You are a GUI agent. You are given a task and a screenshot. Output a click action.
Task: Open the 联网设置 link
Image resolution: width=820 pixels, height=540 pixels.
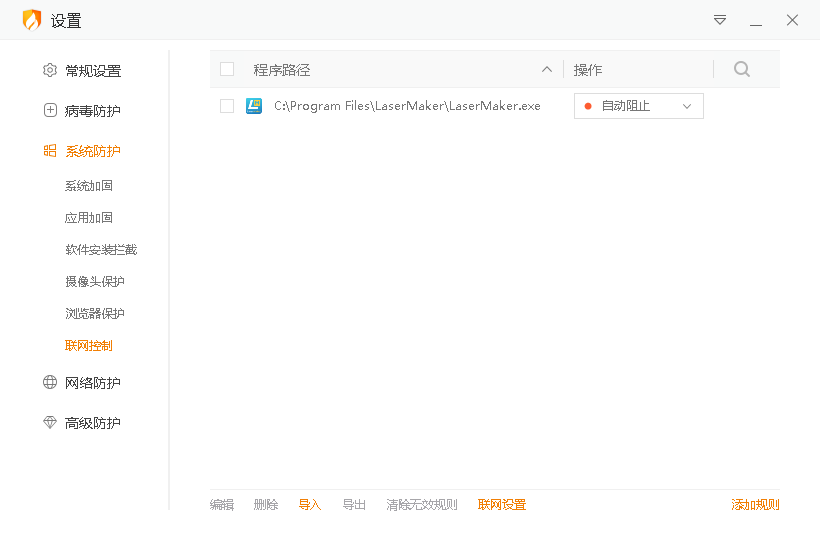coord(502,505)
